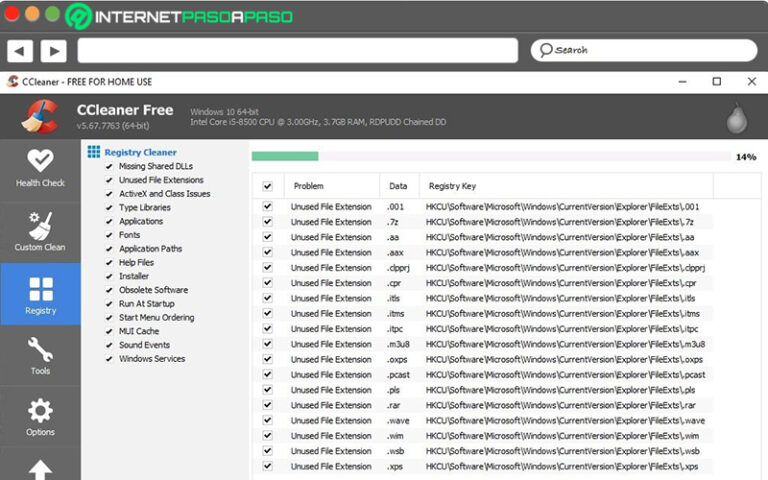
Task: Toggle Missing Shared DLLs option
Action: click(109, 166)
